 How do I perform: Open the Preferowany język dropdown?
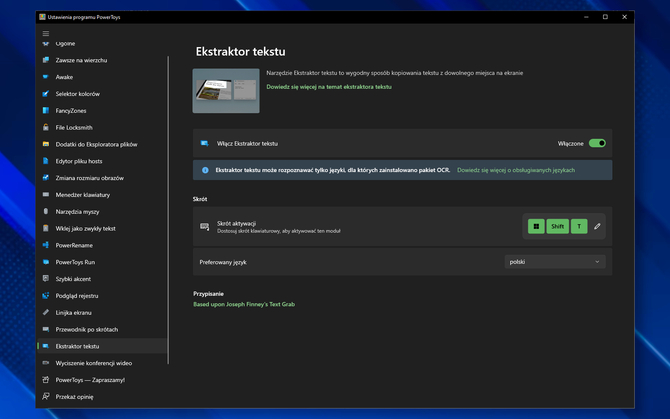[x=555, y=262]
